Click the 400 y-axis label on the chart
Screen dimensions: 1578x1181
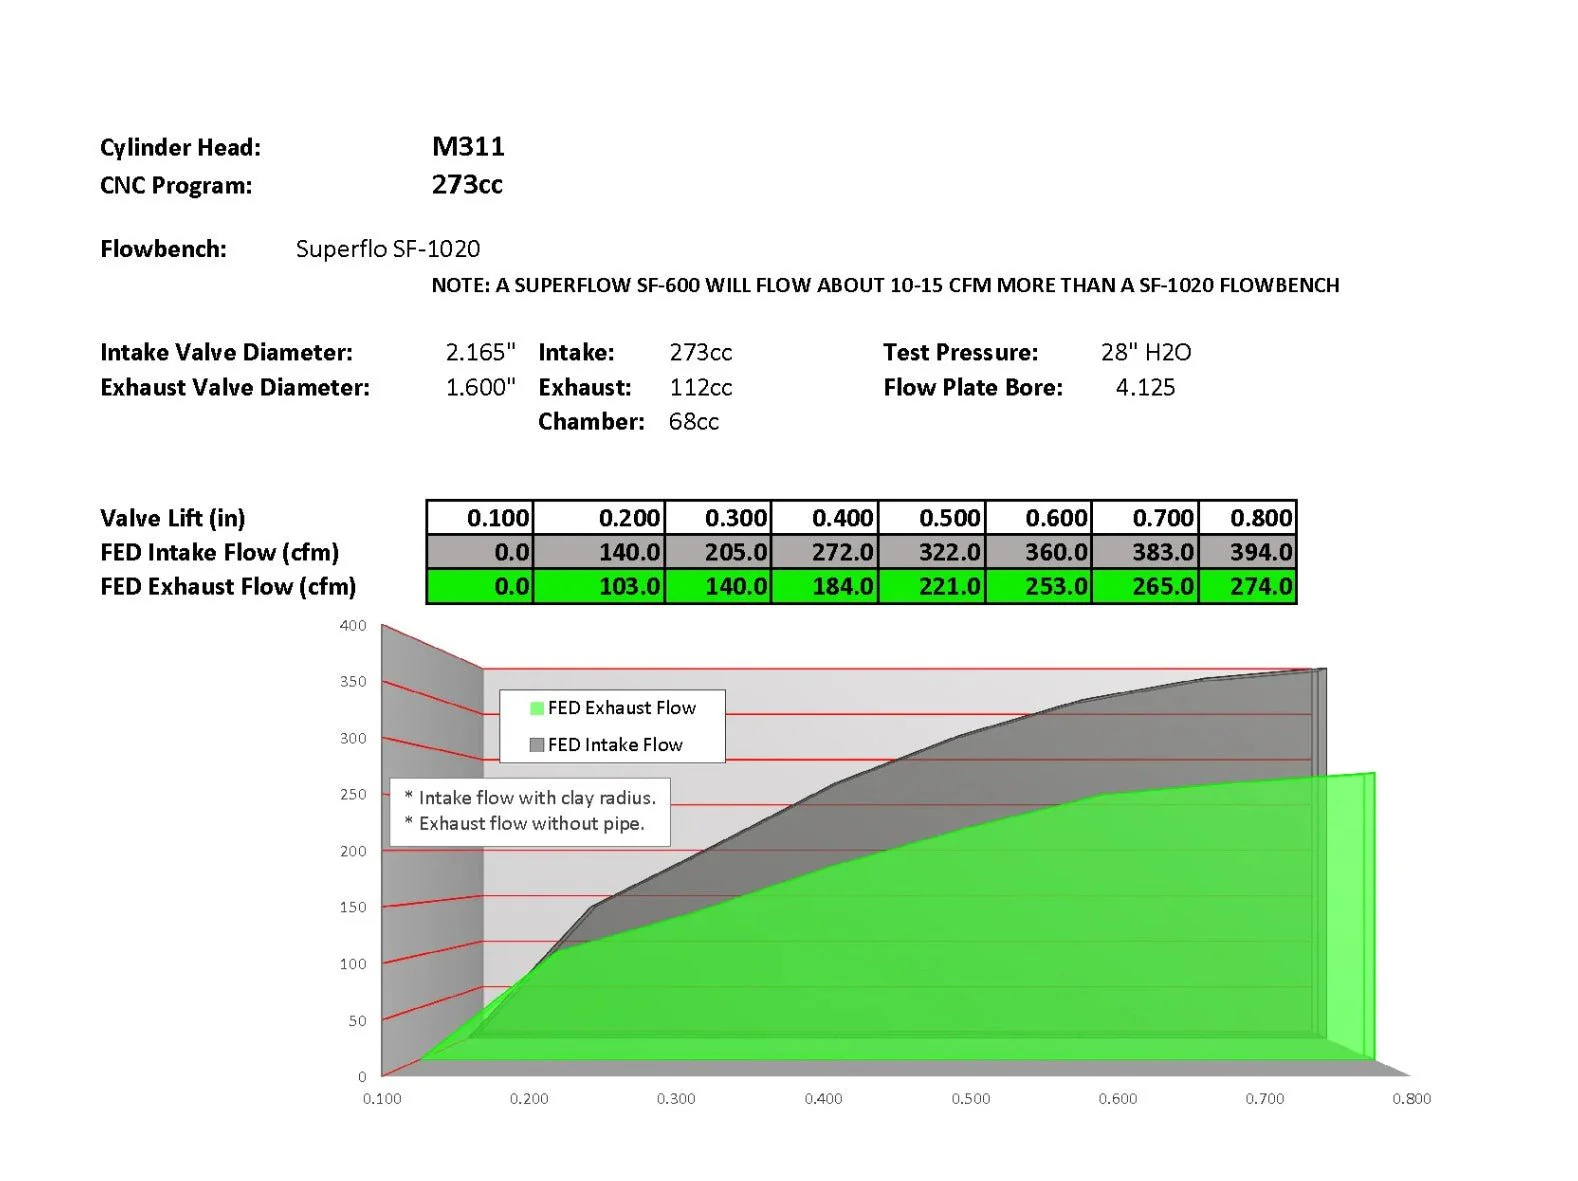point(353,626)
